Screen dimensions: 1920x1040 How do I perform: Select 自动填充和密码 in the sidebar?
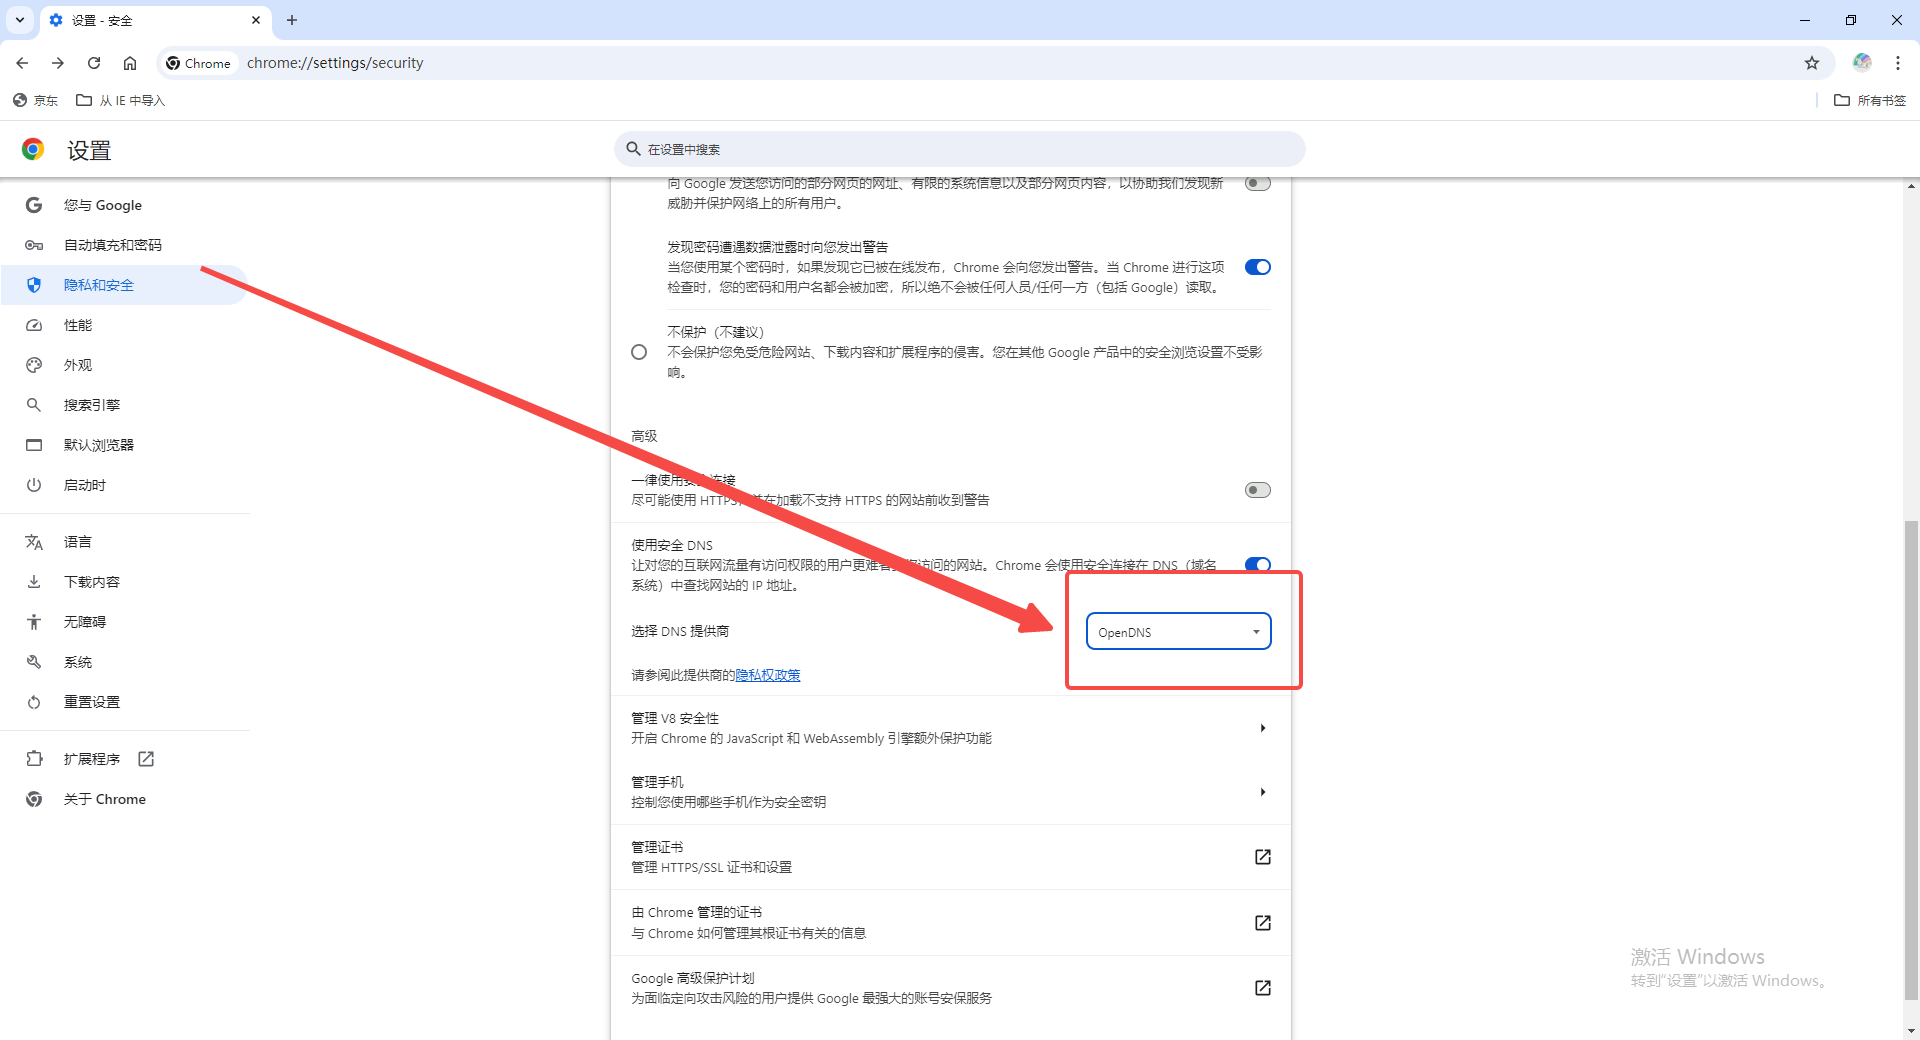coord(125,245)
